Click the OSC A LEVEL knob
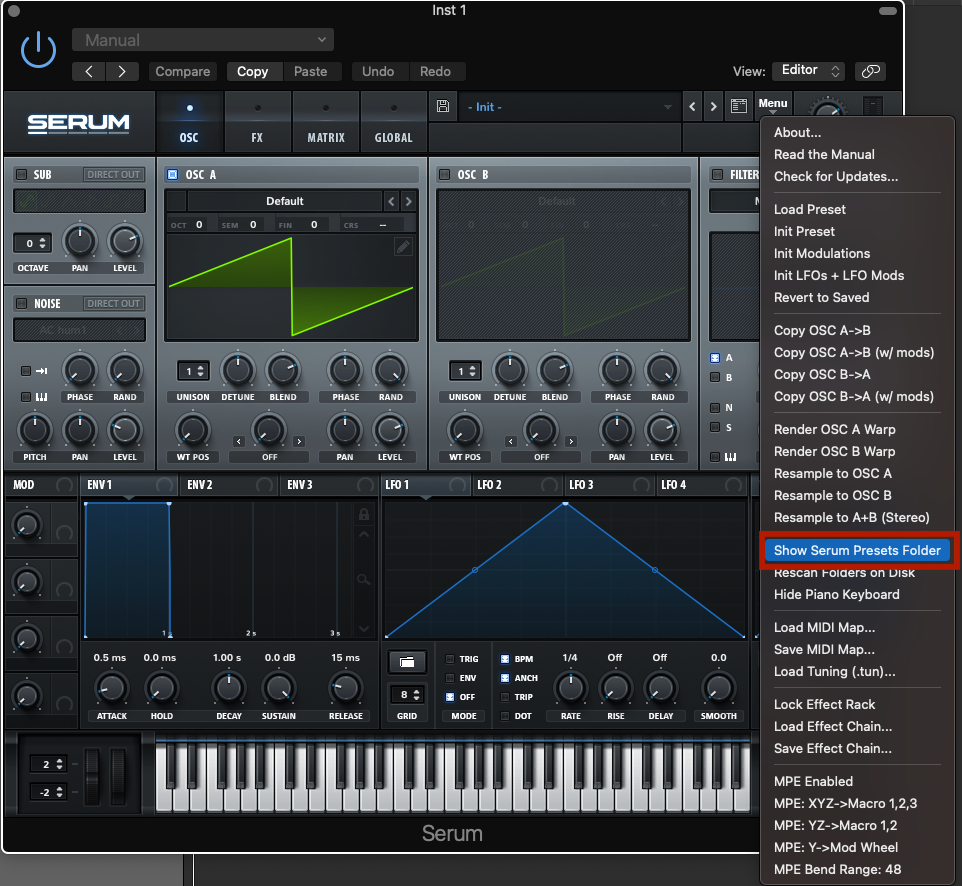962x886 pixels. click(390, 431)
